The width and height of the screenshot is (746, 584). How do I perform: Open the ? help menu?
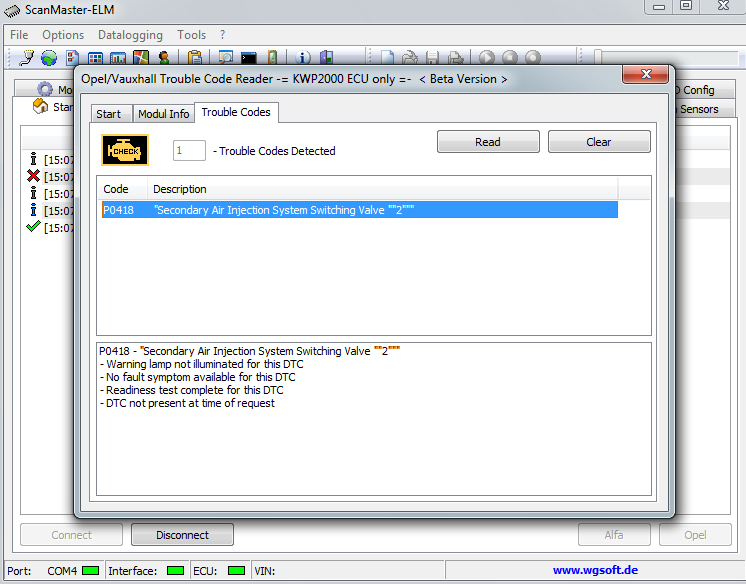click(x=222, y=35)
